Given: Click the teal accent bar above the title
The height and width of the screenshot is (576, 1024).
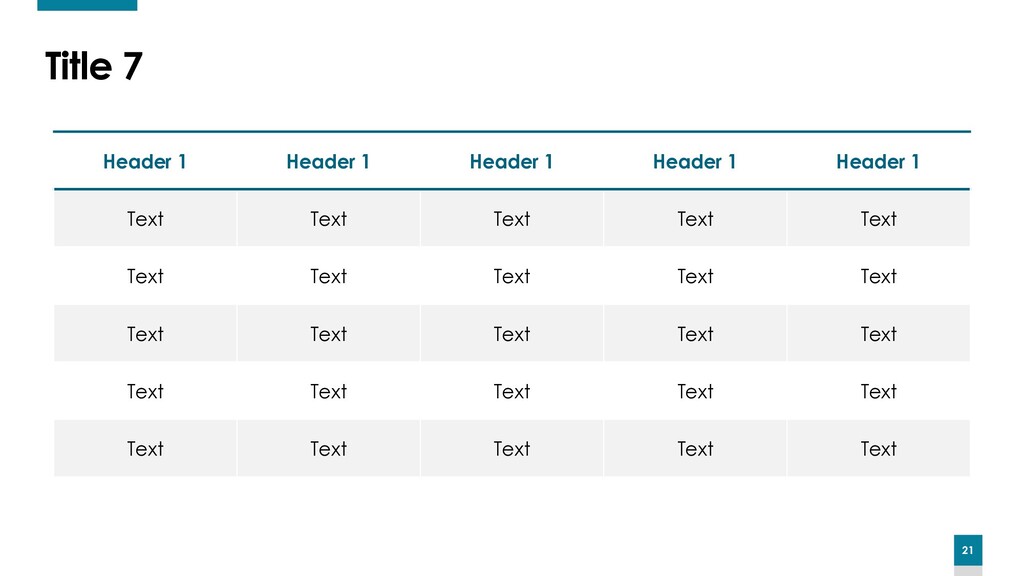Looking at the screenshot, I should pos(87,5).
